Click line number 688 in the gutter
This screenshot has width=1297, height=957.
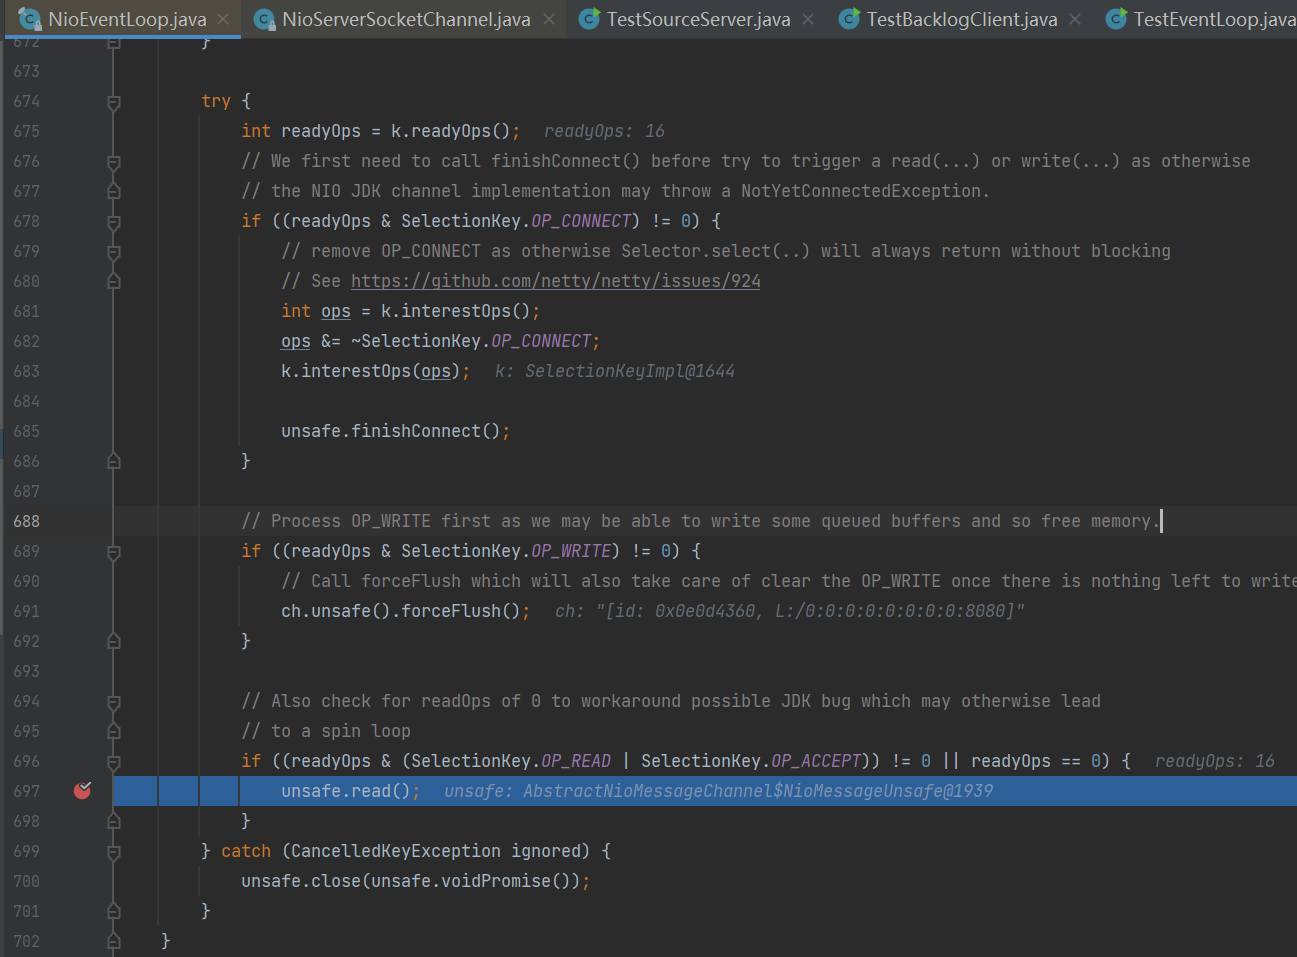[27, 521]
